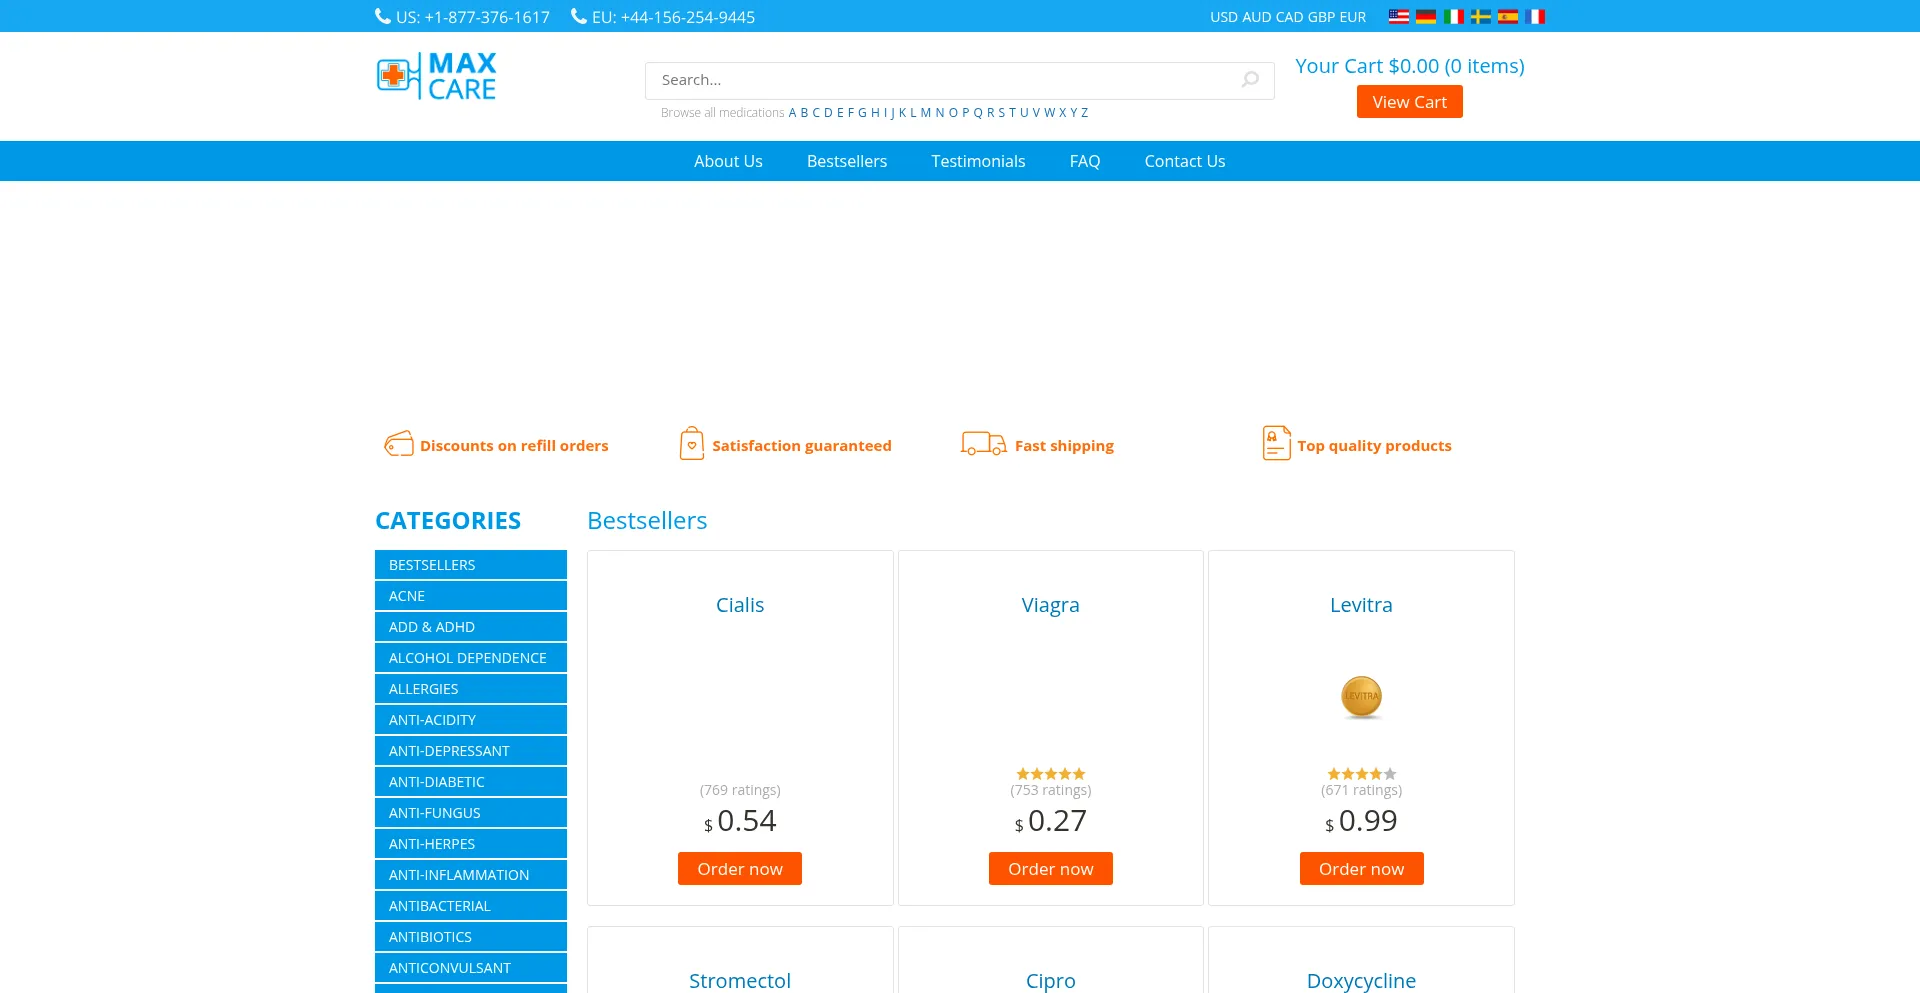Focus the Search input field
The width and height of the screenshot is (1920, 993).
click(x=940, y=80)
